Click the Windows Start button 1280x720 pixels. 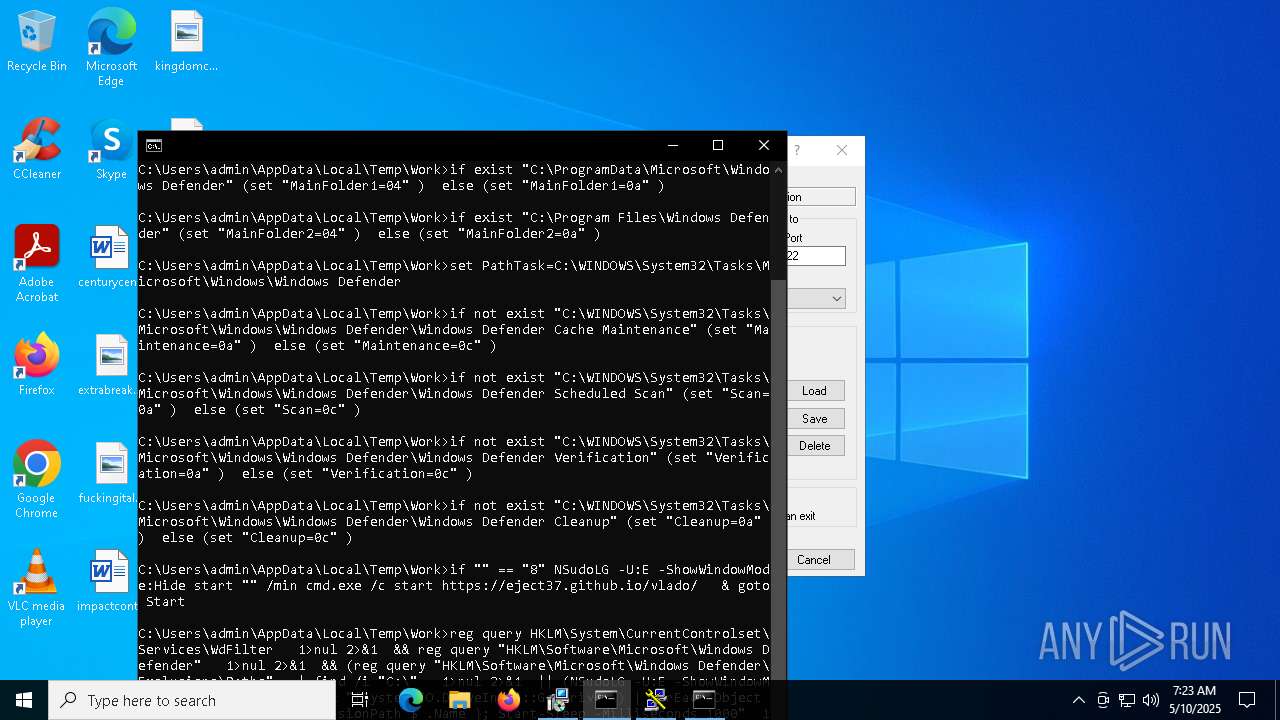pyautogui.click(x=24, y=700)
